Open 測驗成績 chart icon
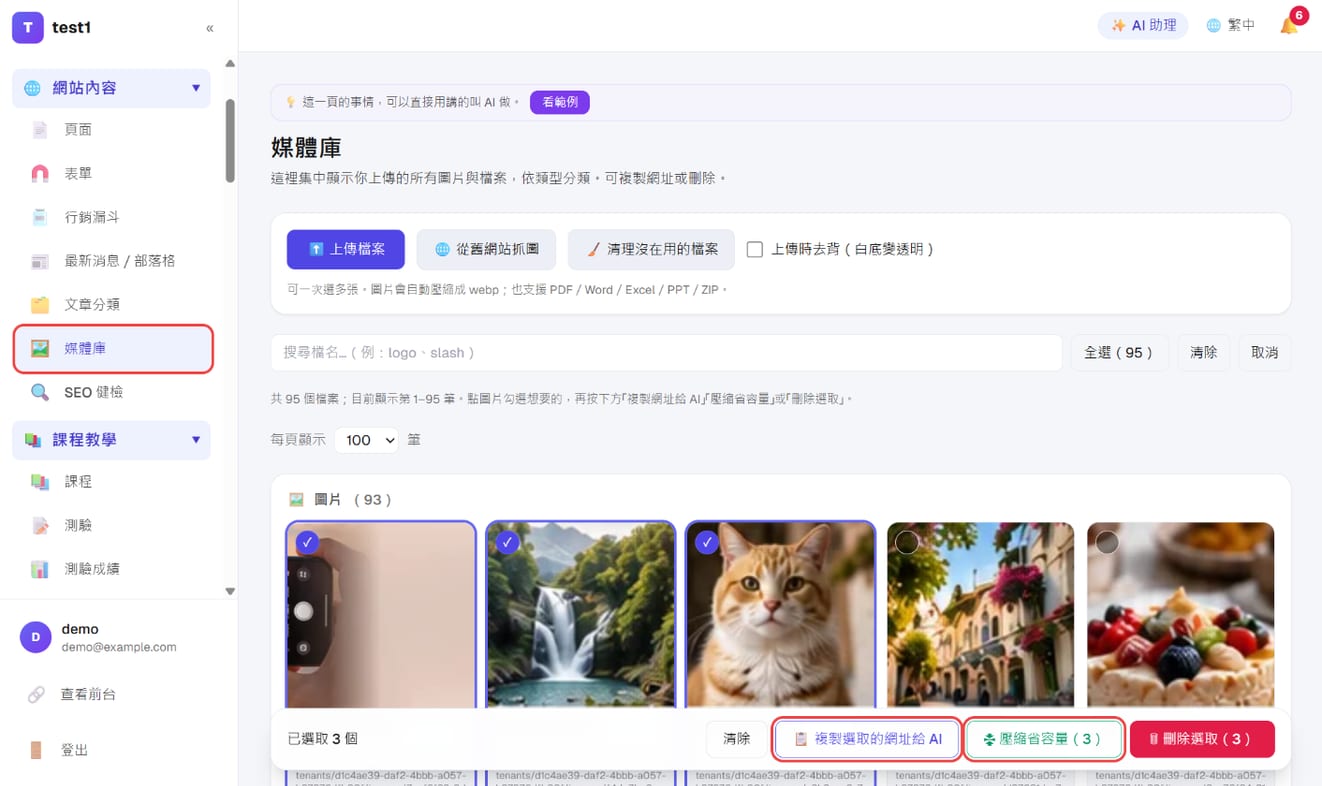 click(x=40, y=570)
